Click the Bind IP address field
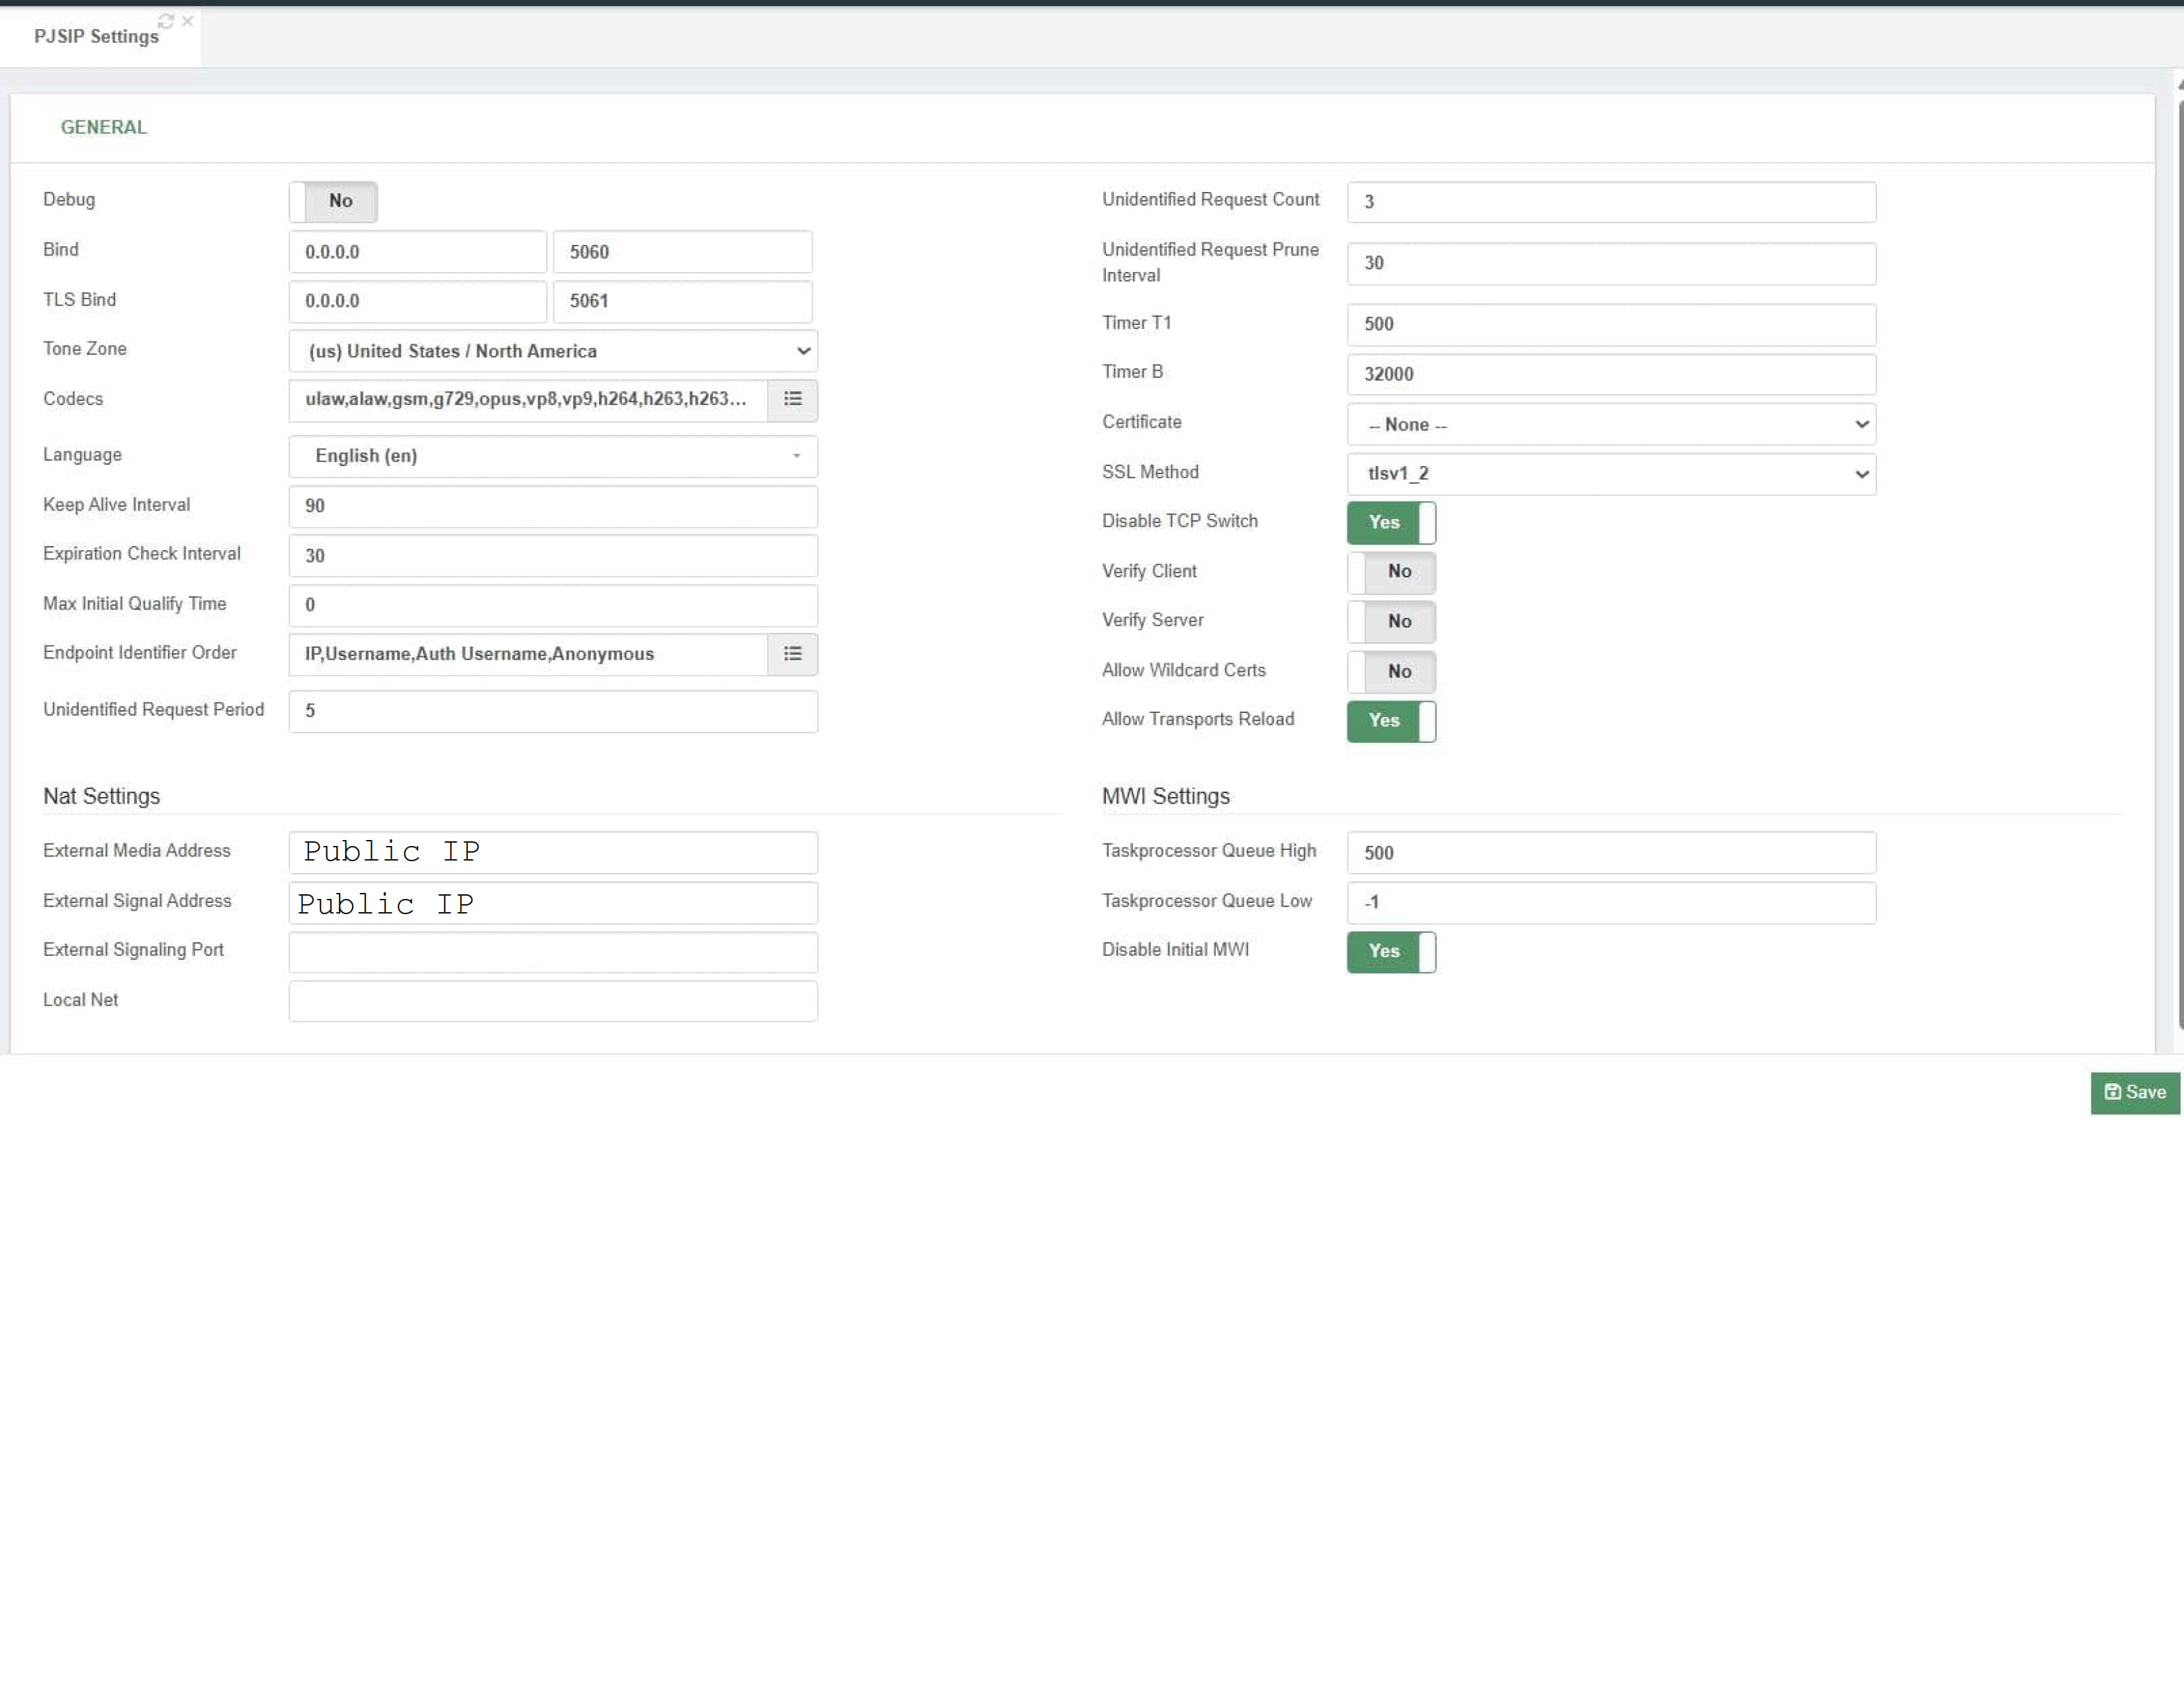 tap(418, 252)
